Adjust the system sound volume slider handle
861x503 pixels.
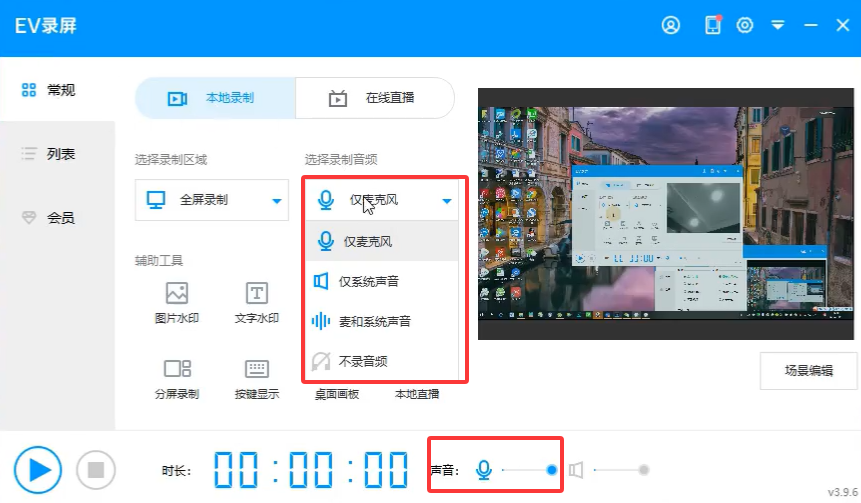coord(644,470)
